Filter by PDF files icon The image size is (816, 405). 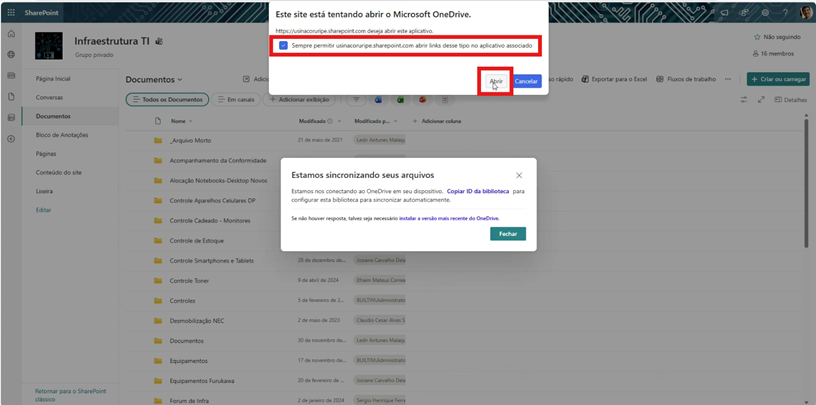(x=445, y=99)
